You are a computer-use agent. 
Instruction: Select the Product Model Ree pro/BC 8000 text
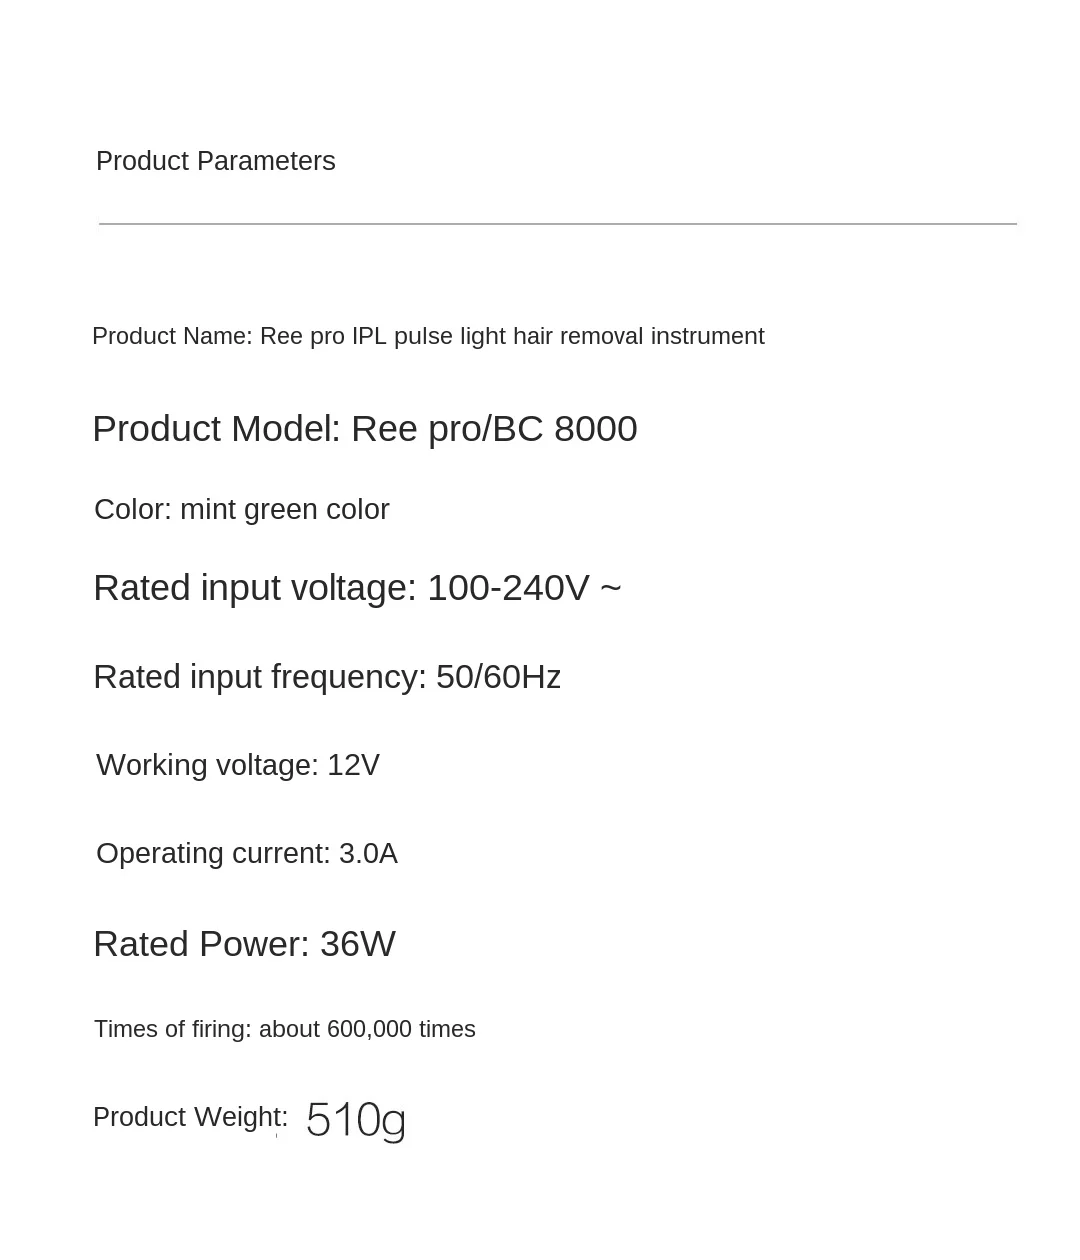(x=365, y=429)
